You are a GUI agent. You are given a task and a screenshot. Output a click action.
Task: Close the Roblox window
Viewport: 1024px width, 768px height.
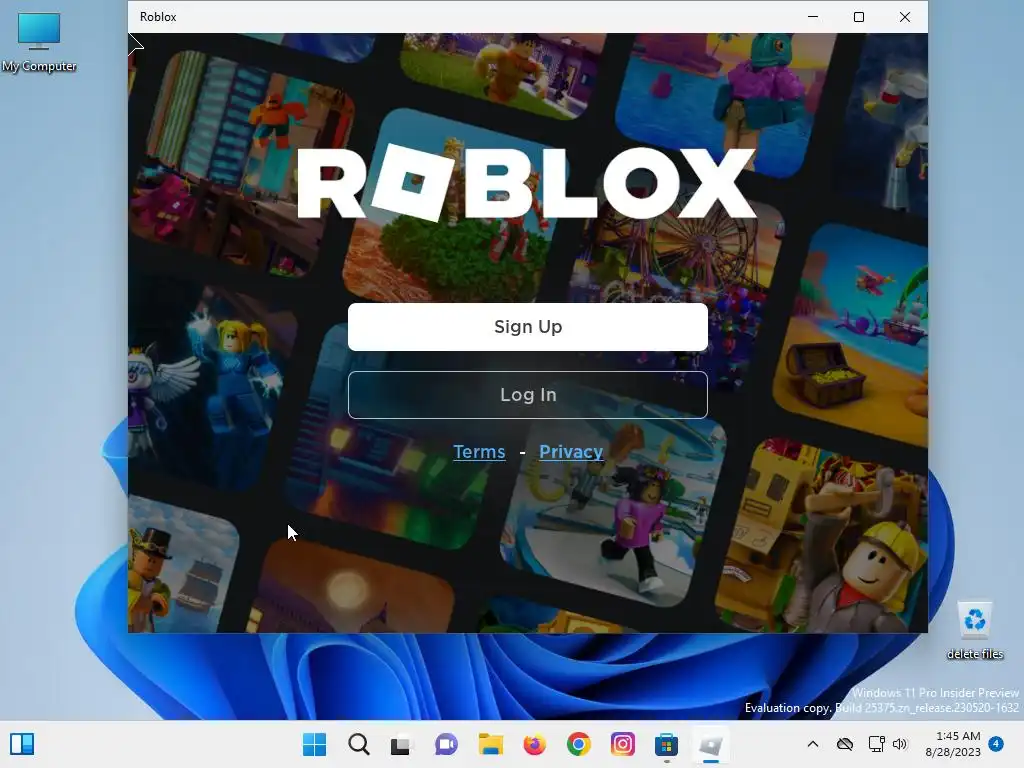point(904,17)
